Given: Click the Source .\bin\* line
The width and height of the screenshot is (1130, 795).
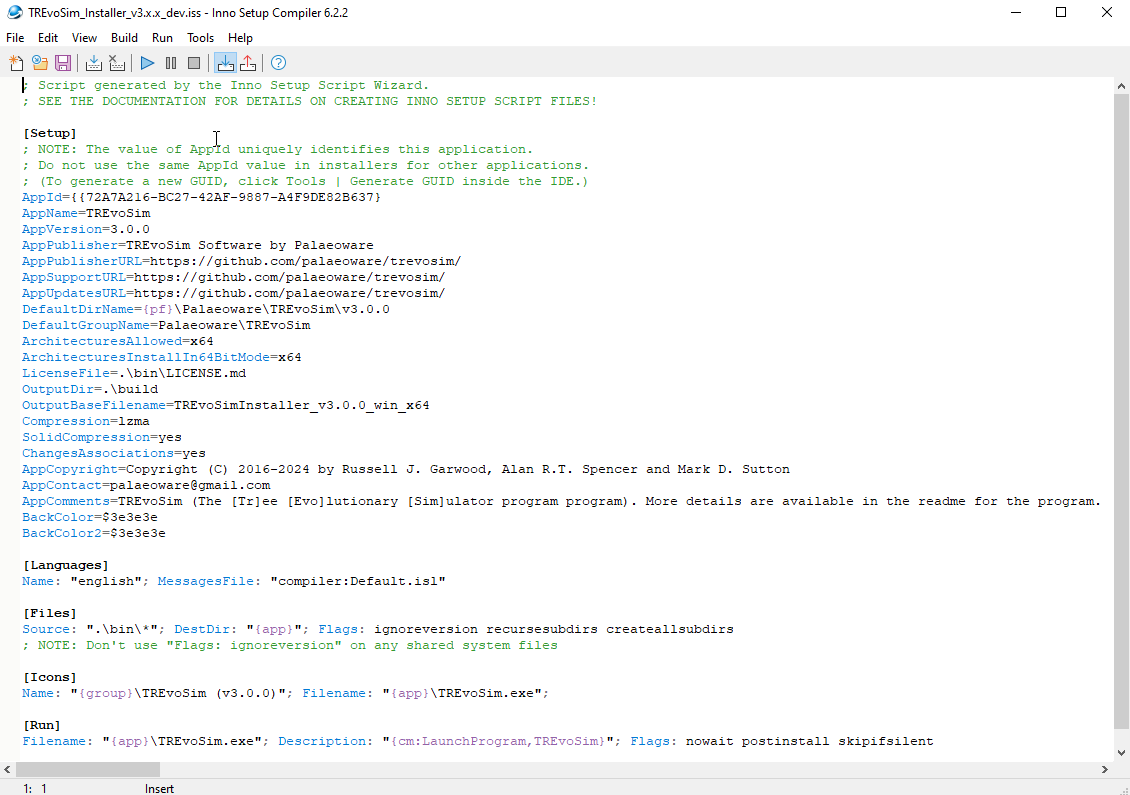Looking at the screenshot, I should [378, 629].
